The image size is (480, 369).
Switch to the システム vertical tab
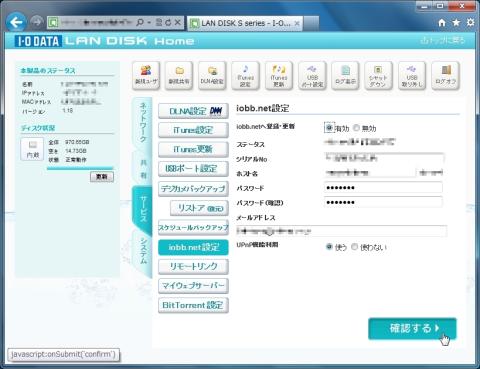[143, 251]
